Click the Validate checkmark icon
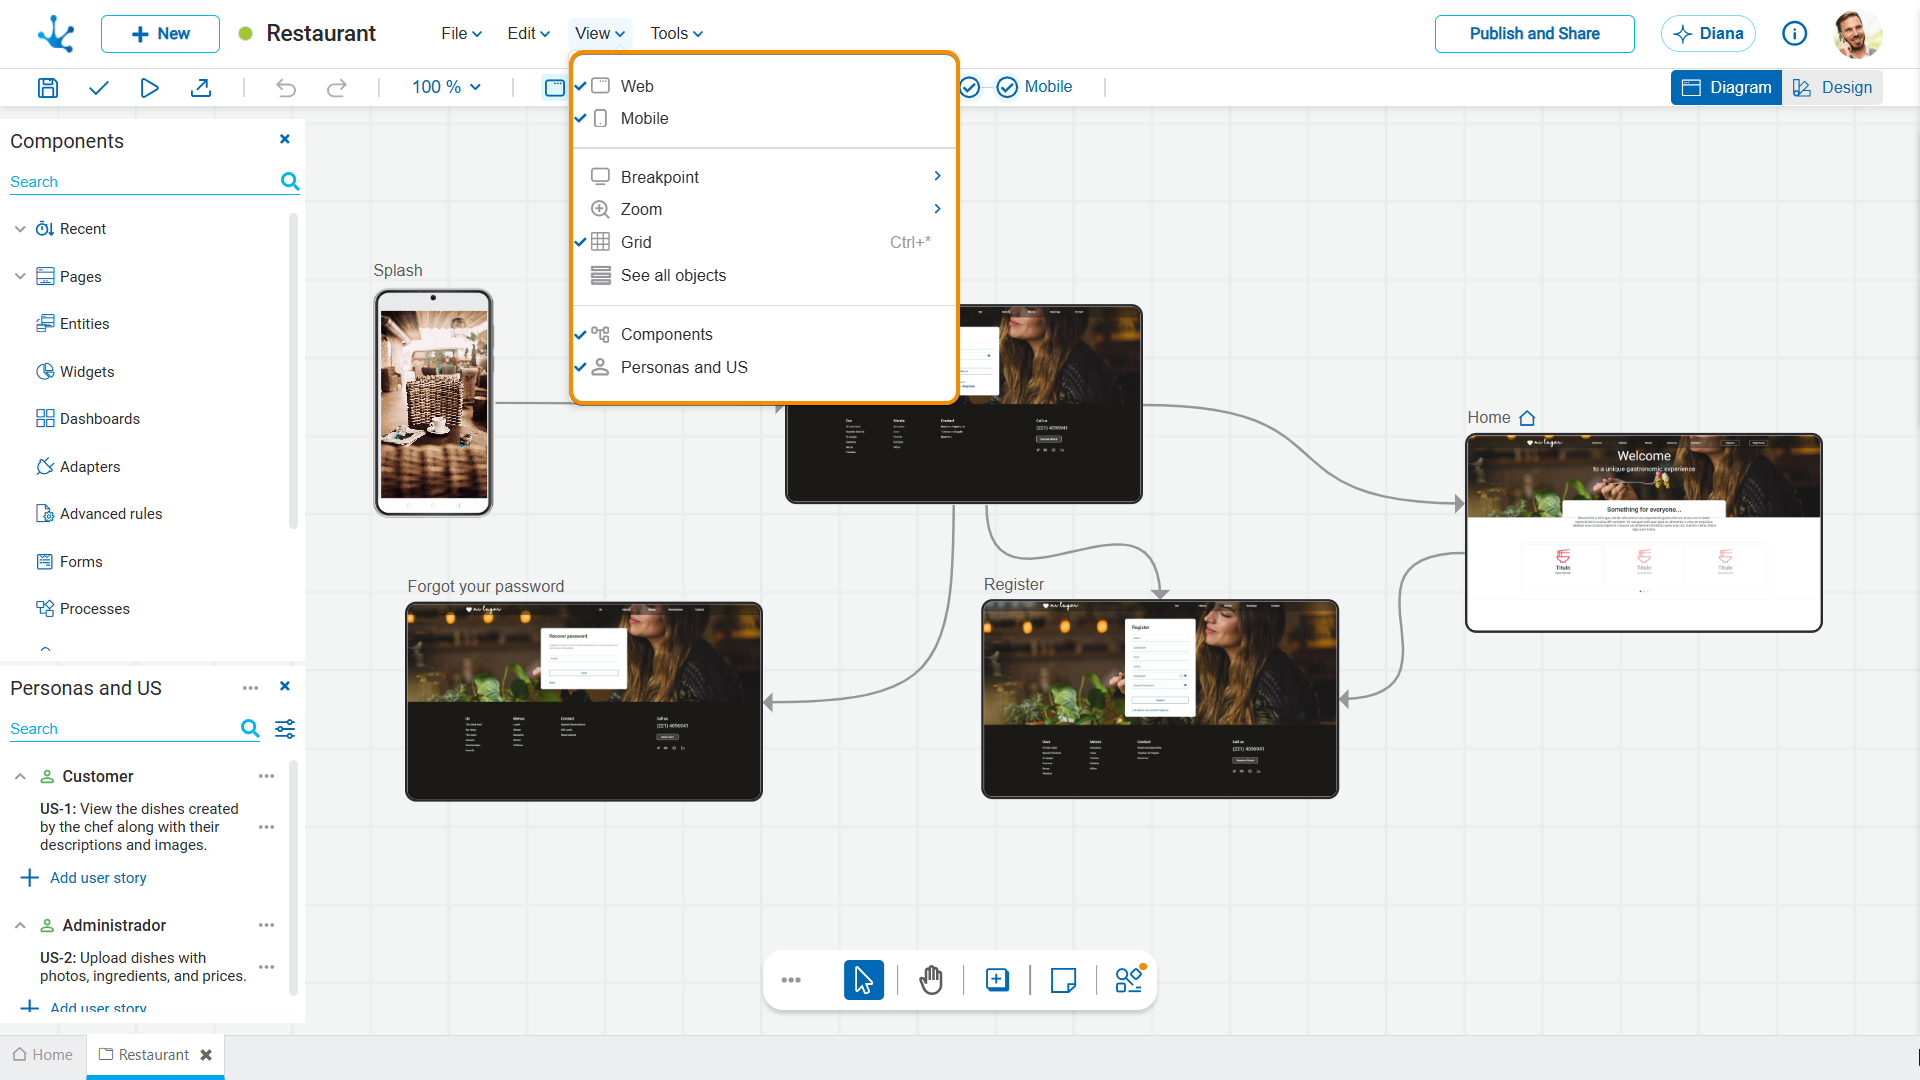This screenshot has height=1080, width=1920. 98,87
